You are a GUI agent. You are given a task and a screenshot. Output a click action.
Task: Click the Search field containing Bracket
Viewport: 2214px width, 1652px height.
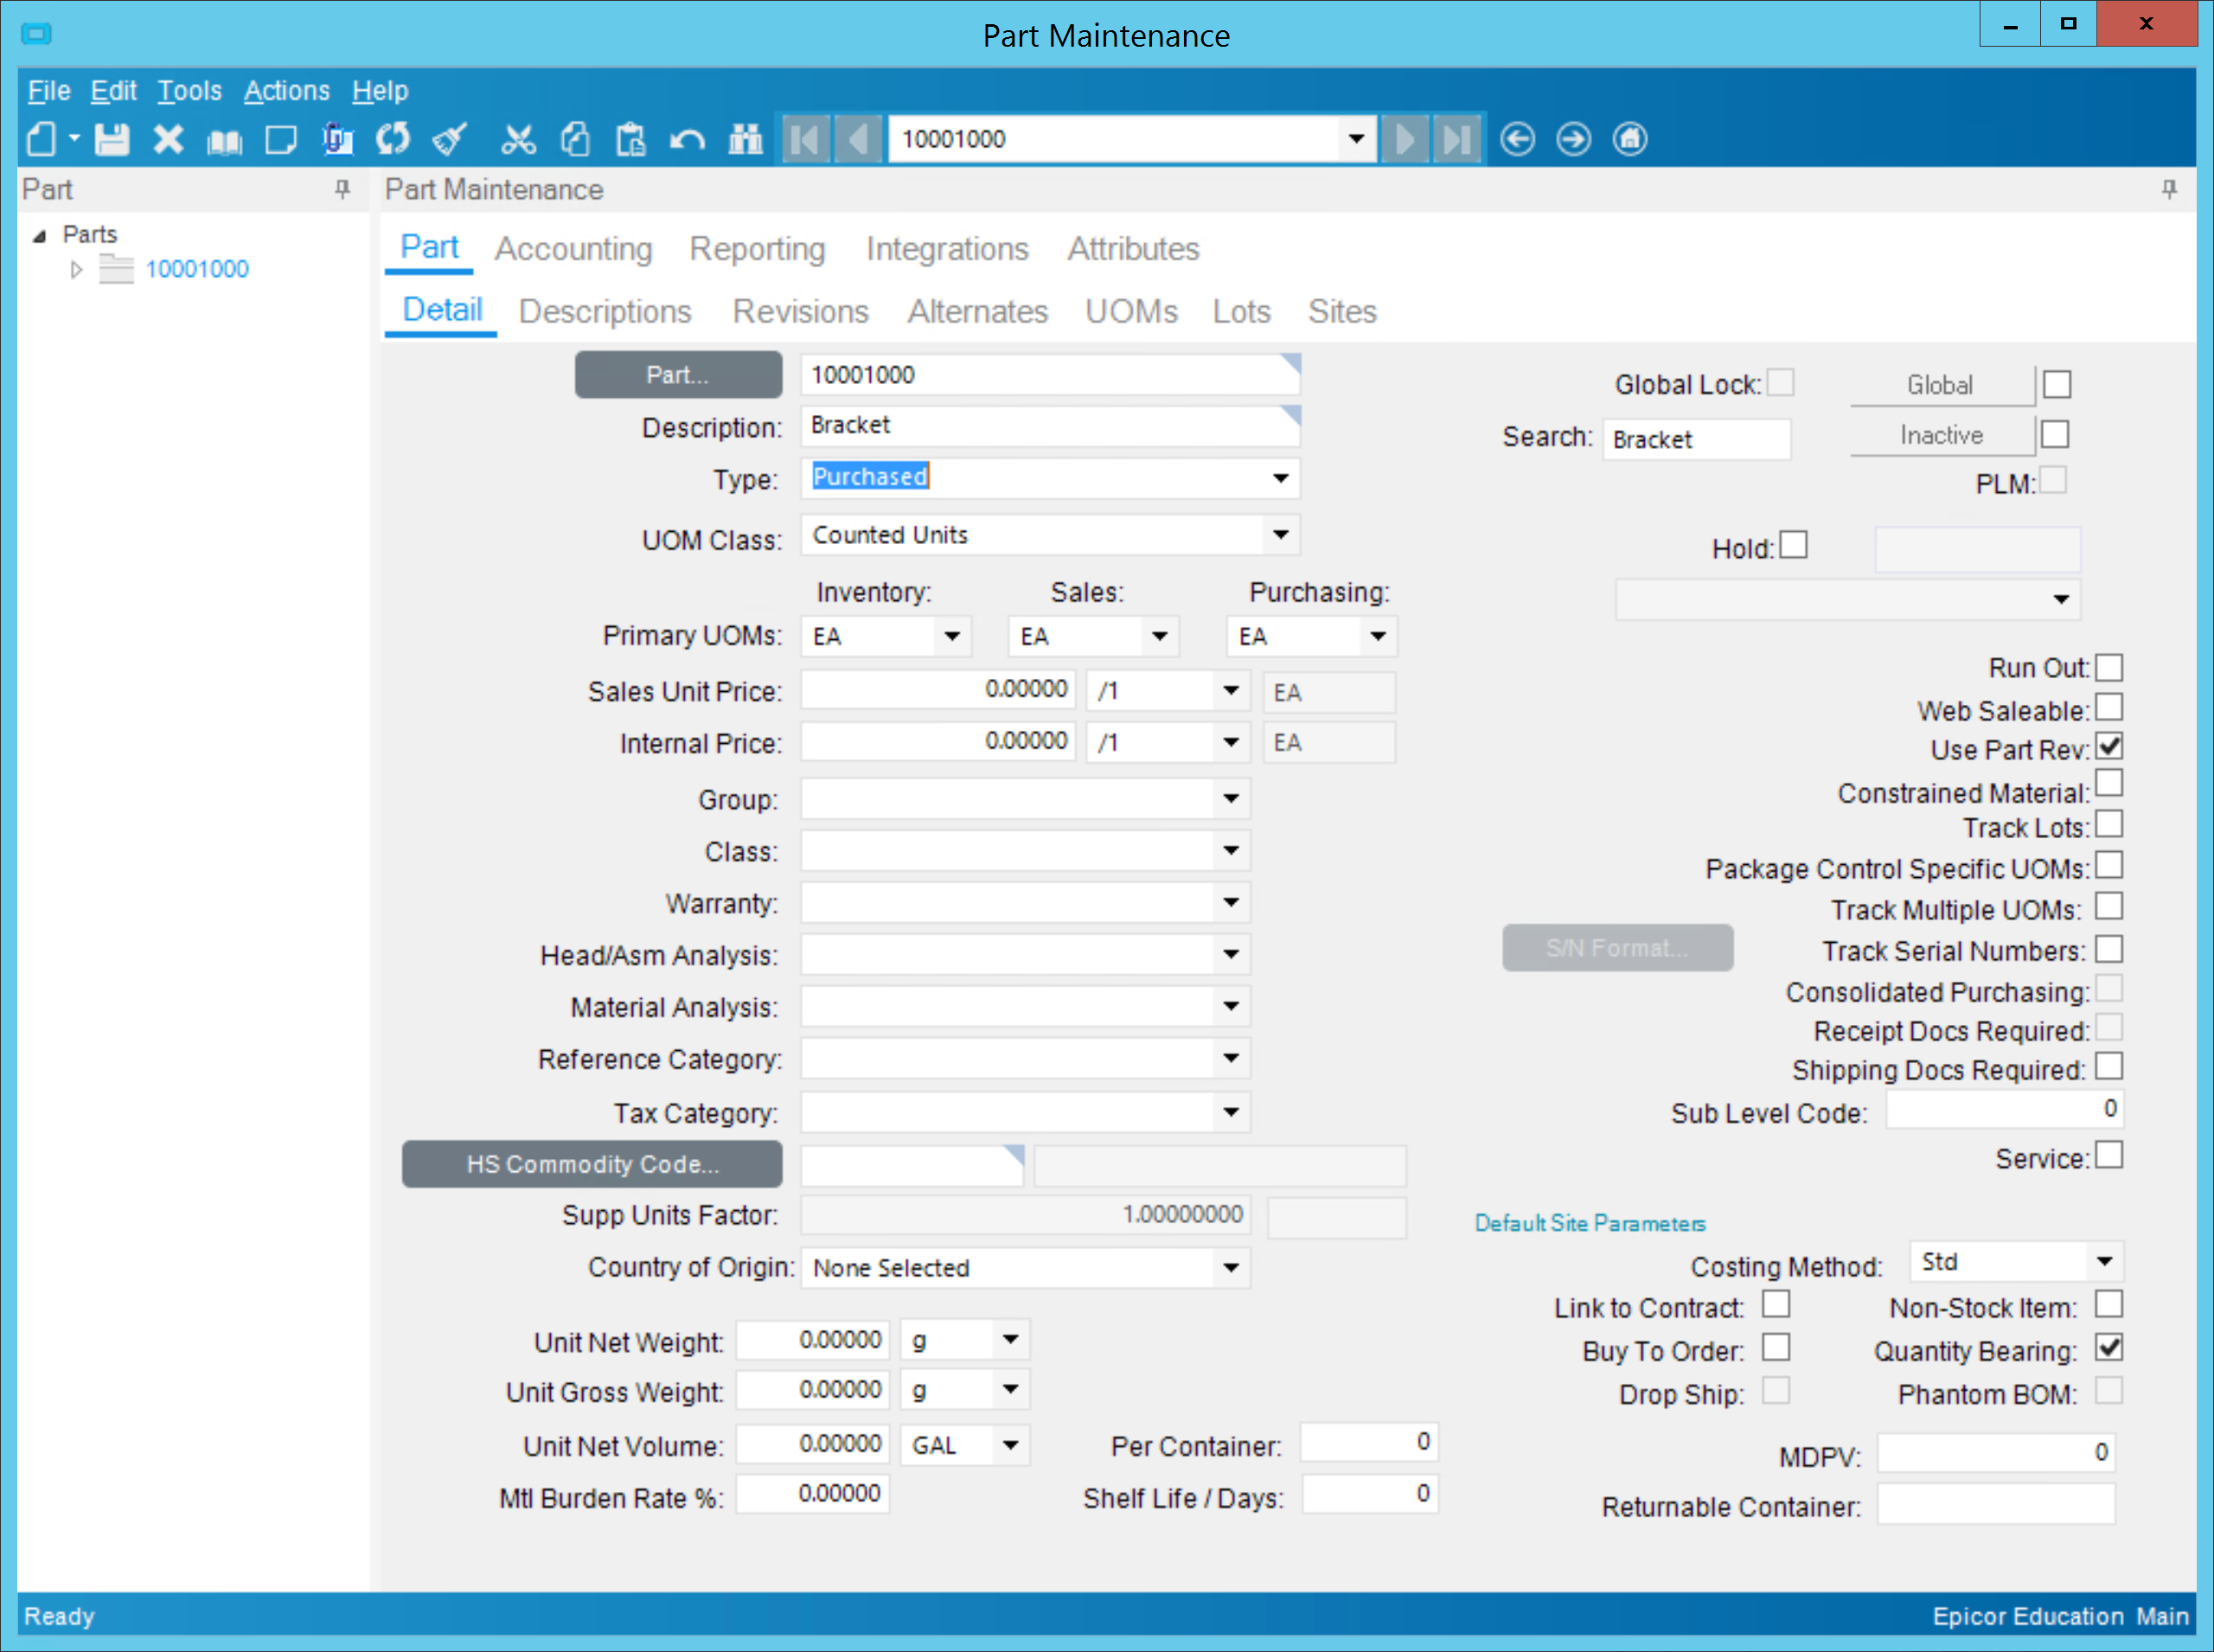(x=1696, y=440)
